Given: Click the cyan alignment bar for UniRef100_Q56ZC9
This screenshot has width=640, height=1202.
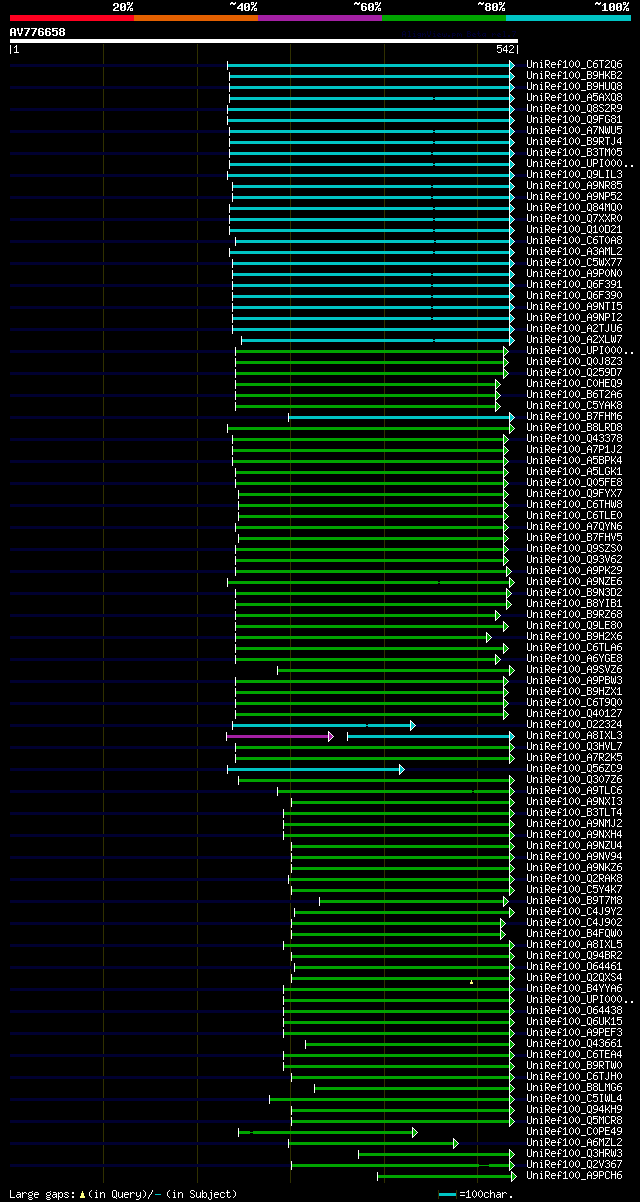Looking at the screenshot, I should point(316,769).
